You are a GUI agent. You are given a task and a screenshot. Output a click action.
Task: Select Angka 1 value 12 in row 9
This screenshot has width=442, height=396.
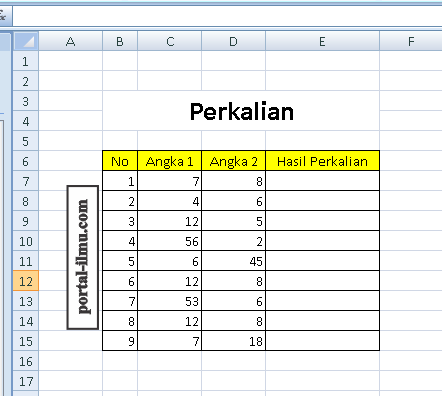coord(170,221)
